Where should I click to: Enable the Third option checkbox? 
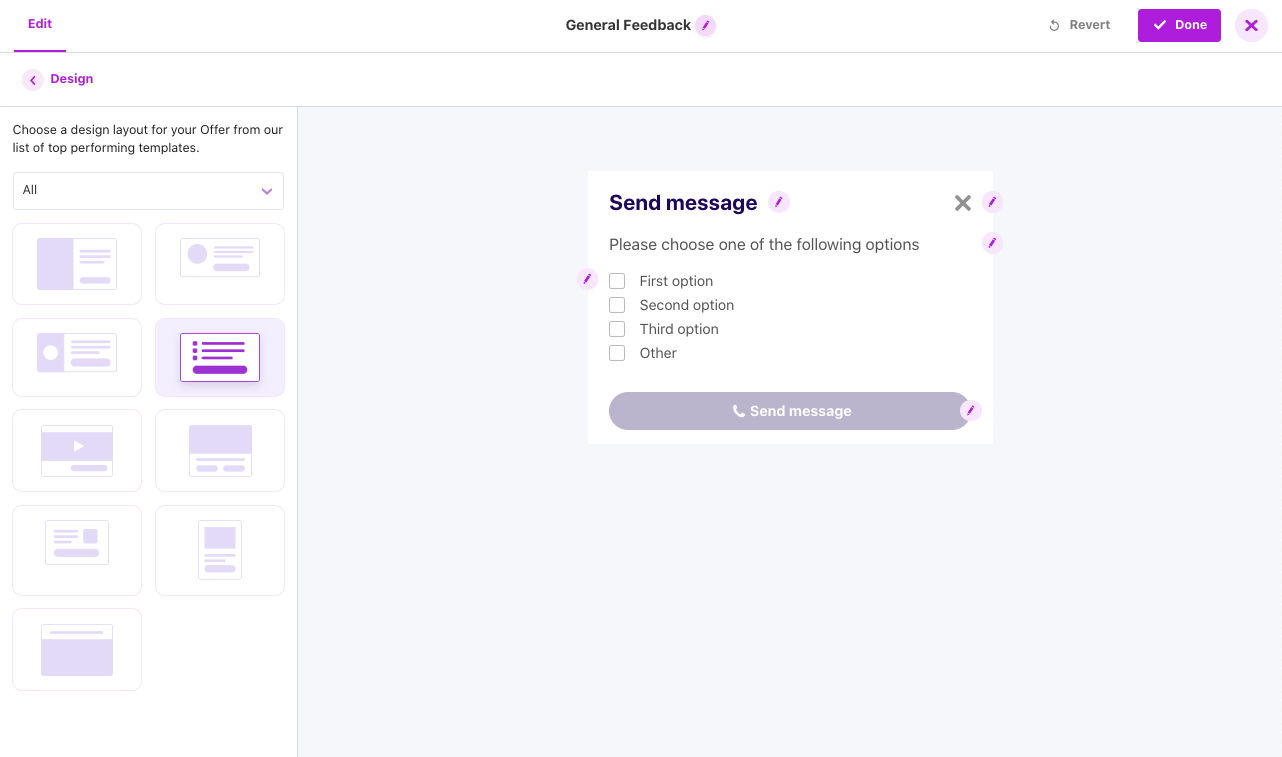(x=617, y=329)
